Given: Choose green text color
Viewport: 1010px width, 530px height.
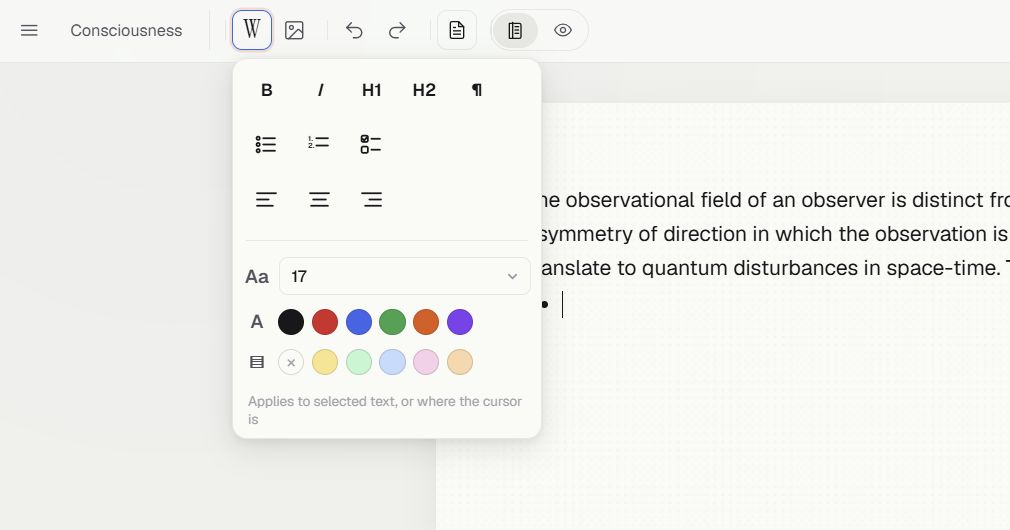Looking at the screenshot, I should point(392,322).
